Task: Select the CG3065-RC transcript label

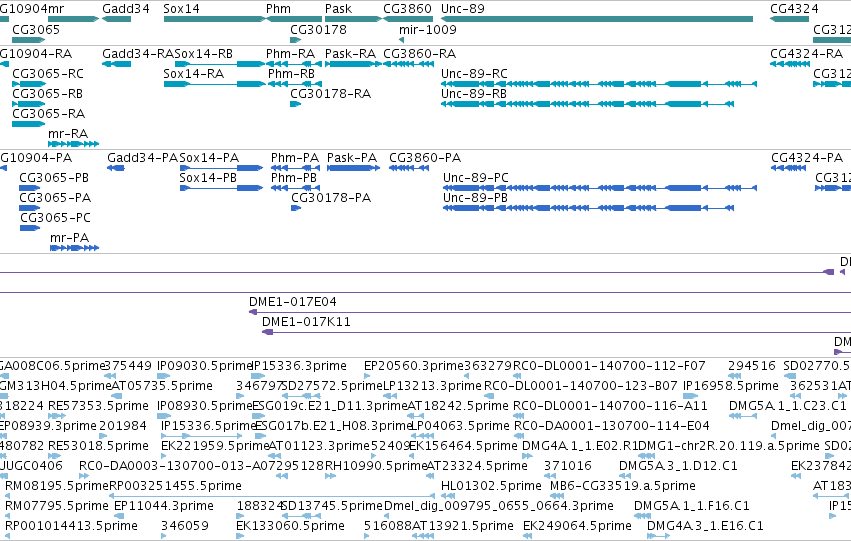Action: point(48,73)
